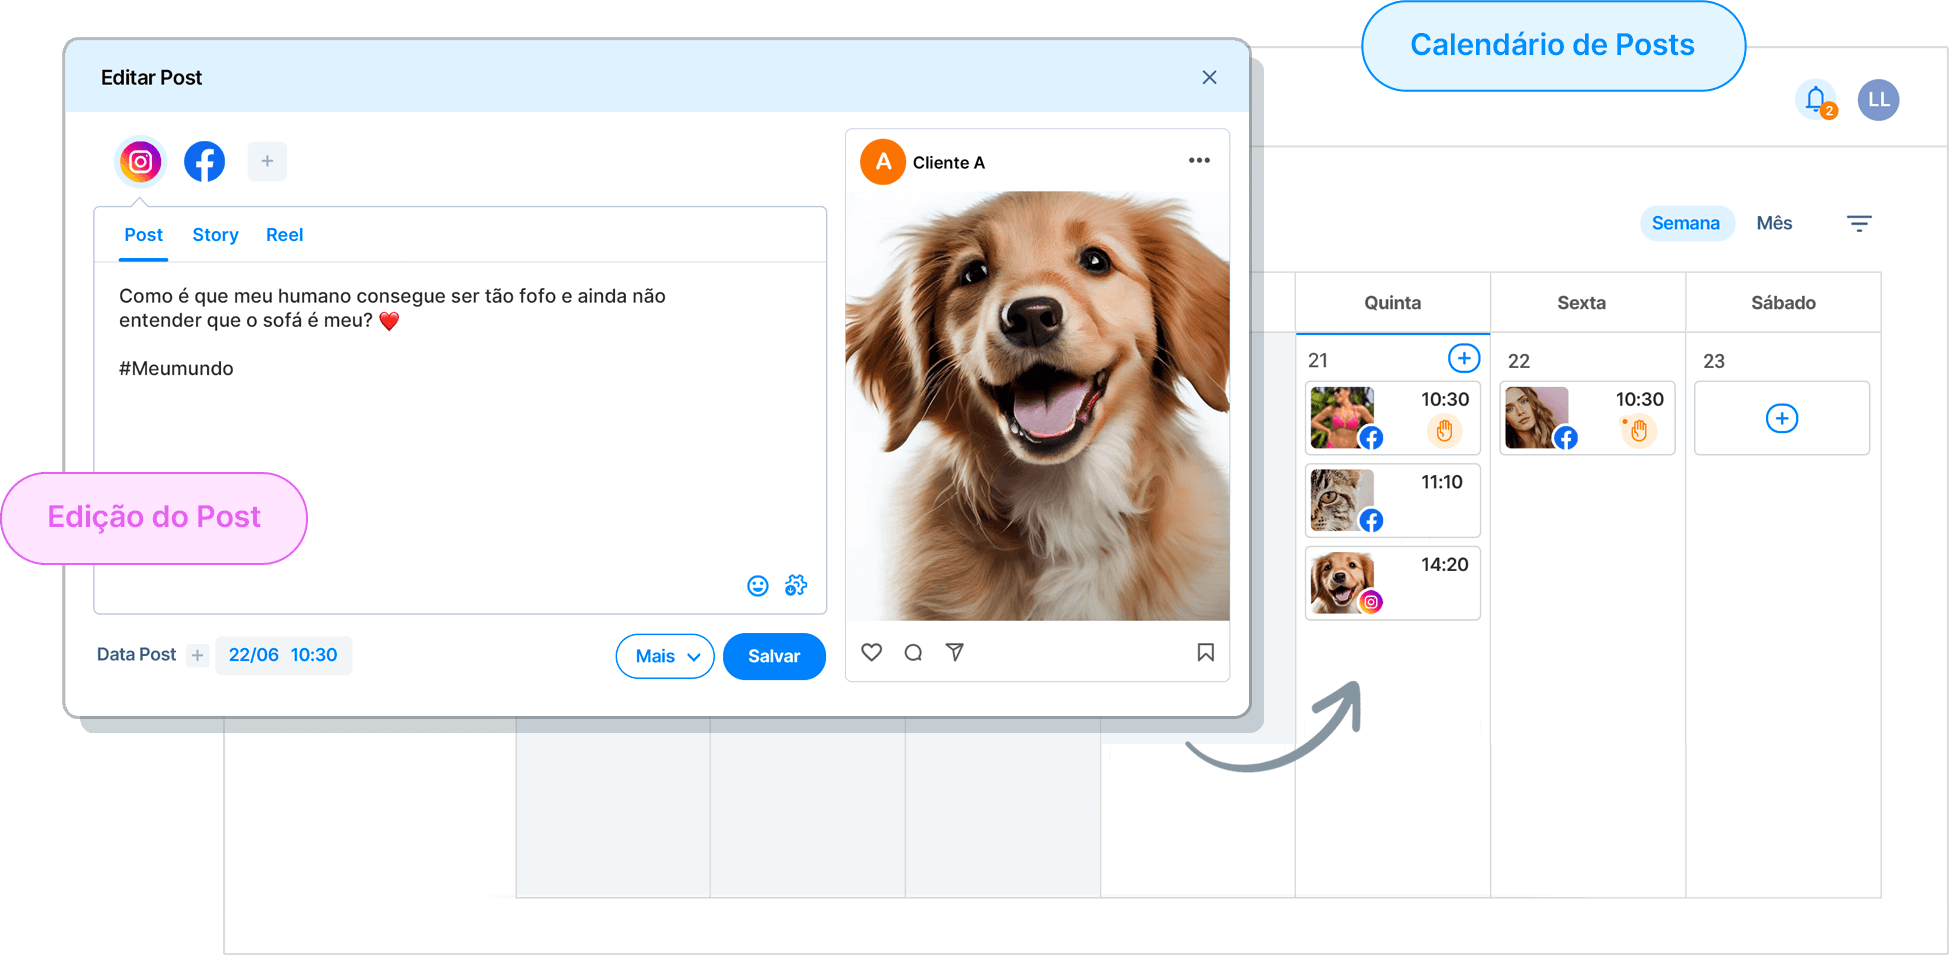Screen dimensions: 1949x955
Task: Switch to the Story tab
Action: (x=215, y=236)
